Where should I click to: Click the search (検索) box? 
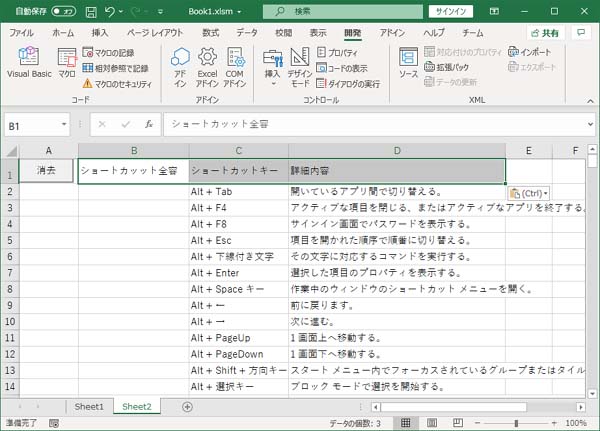point(343,11)
